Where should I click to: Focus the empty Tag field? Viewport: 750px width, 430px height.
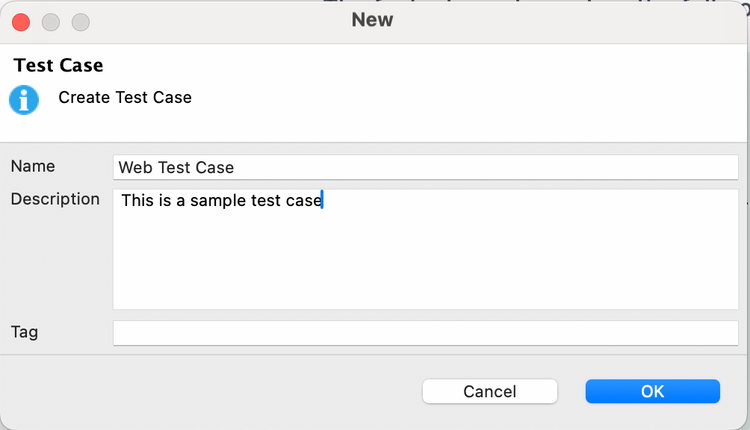pyautogui.click(x=425, y=332)
